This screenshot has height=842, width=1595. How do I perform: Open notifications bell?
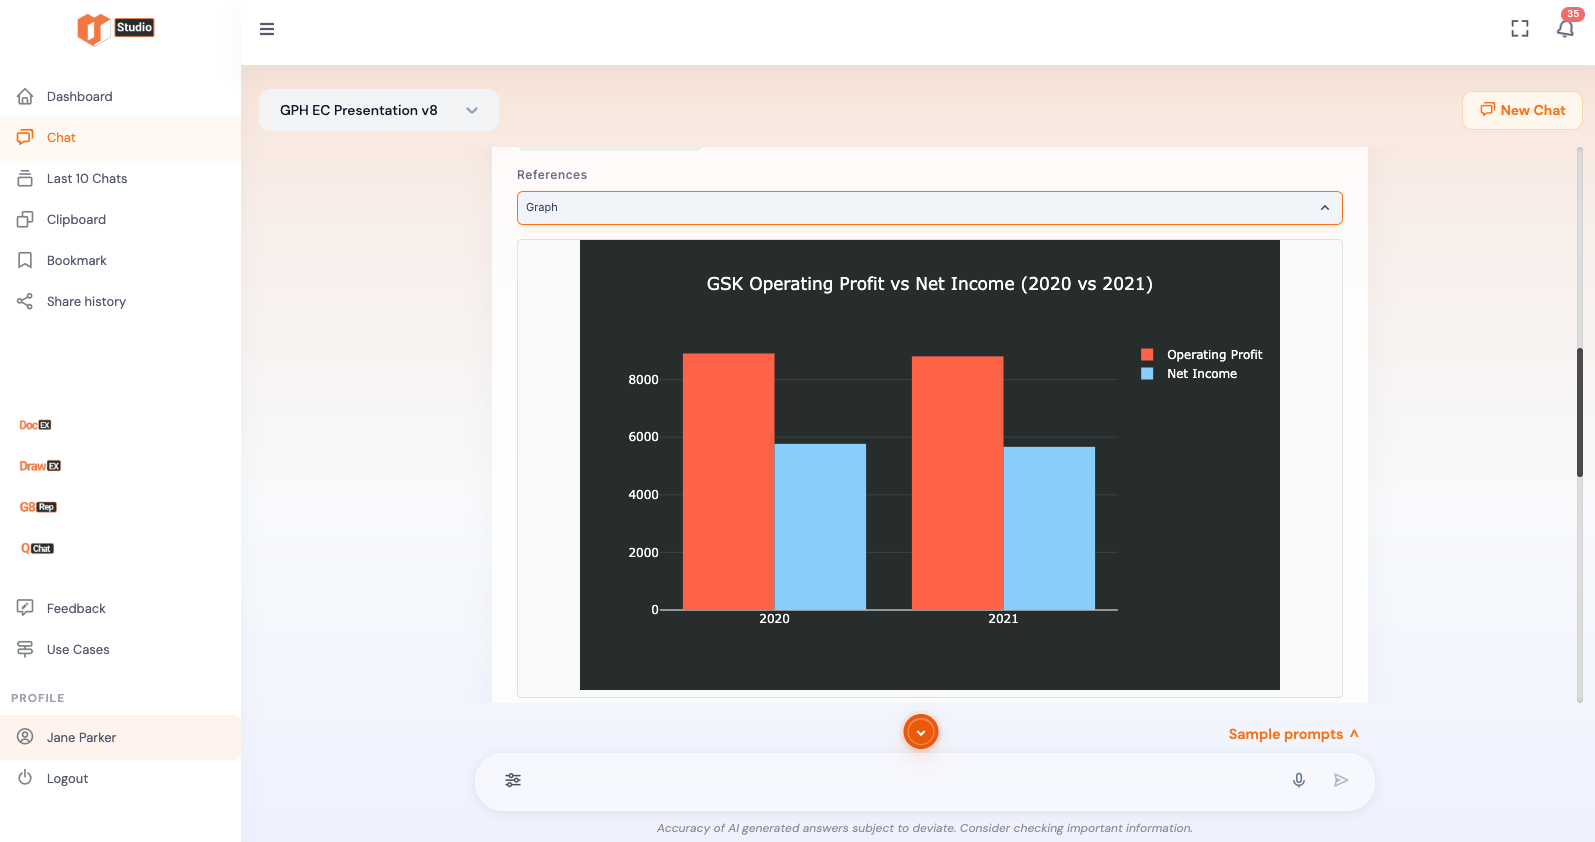(x=1566, y=28)
